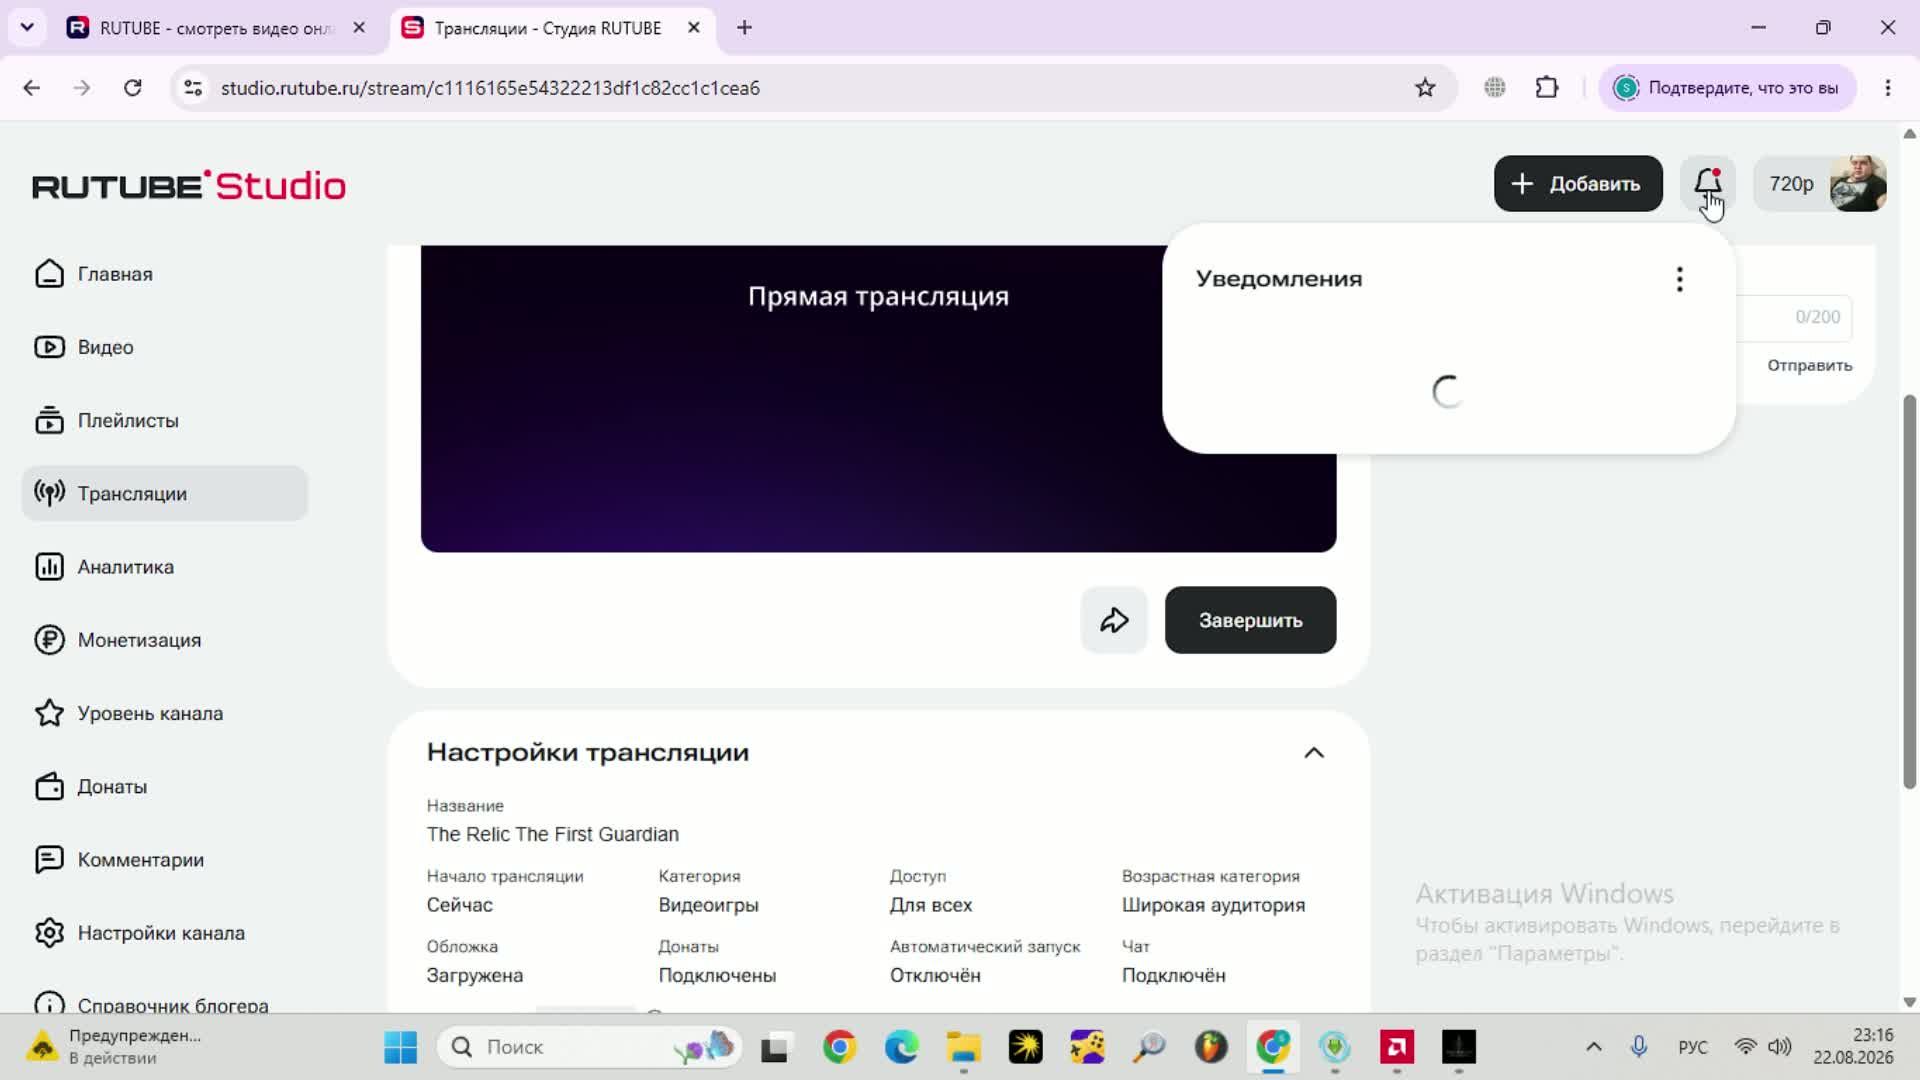
Task: Click the share stream arrow icon
Action: [x=1114, y=620]
